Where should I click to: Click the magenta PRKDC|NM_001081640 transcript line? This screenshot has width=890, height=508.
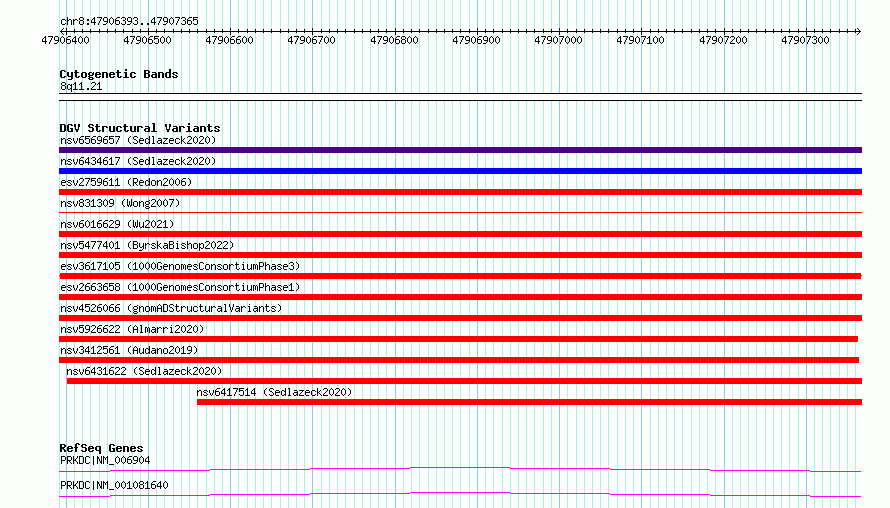point(460,494)
